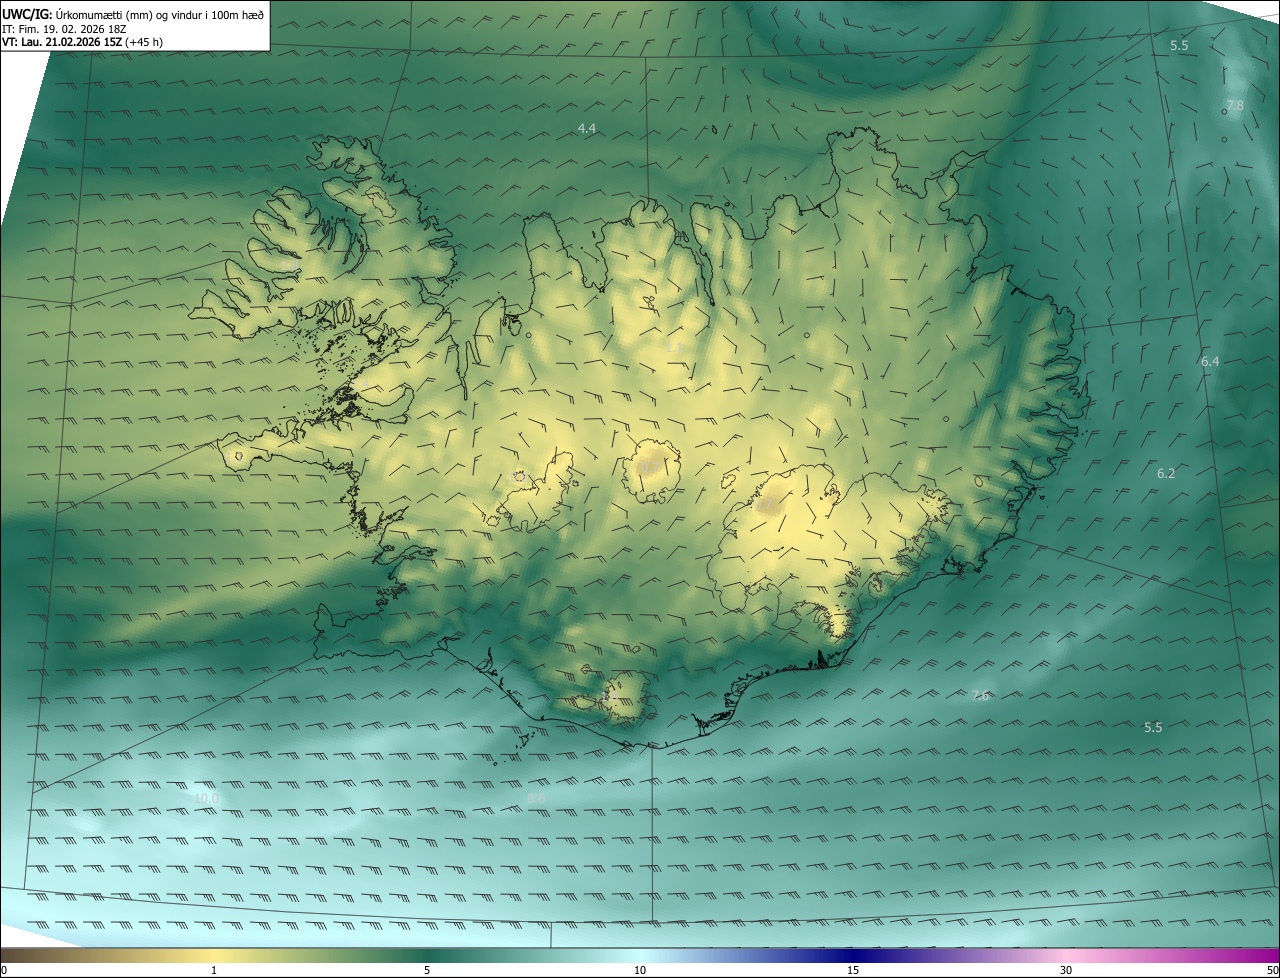Click the initial time line 'IT: Fim. 19. 02. 2026 18Z'
Viewport: 1280px width, 978px height.
(65, 28)
